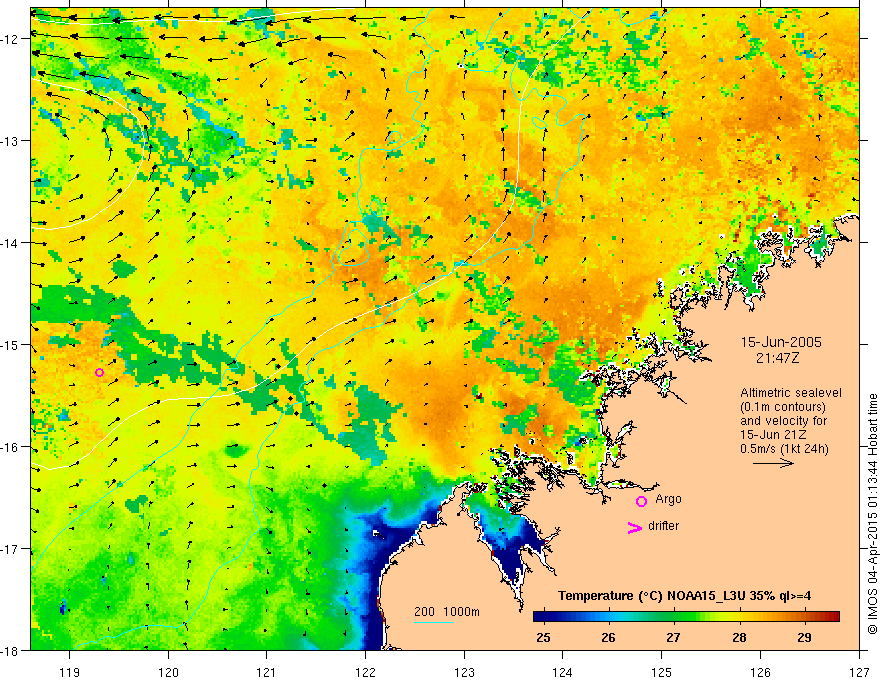Click the '(0.1m contours)' text
880x680 pixels.
783,407
